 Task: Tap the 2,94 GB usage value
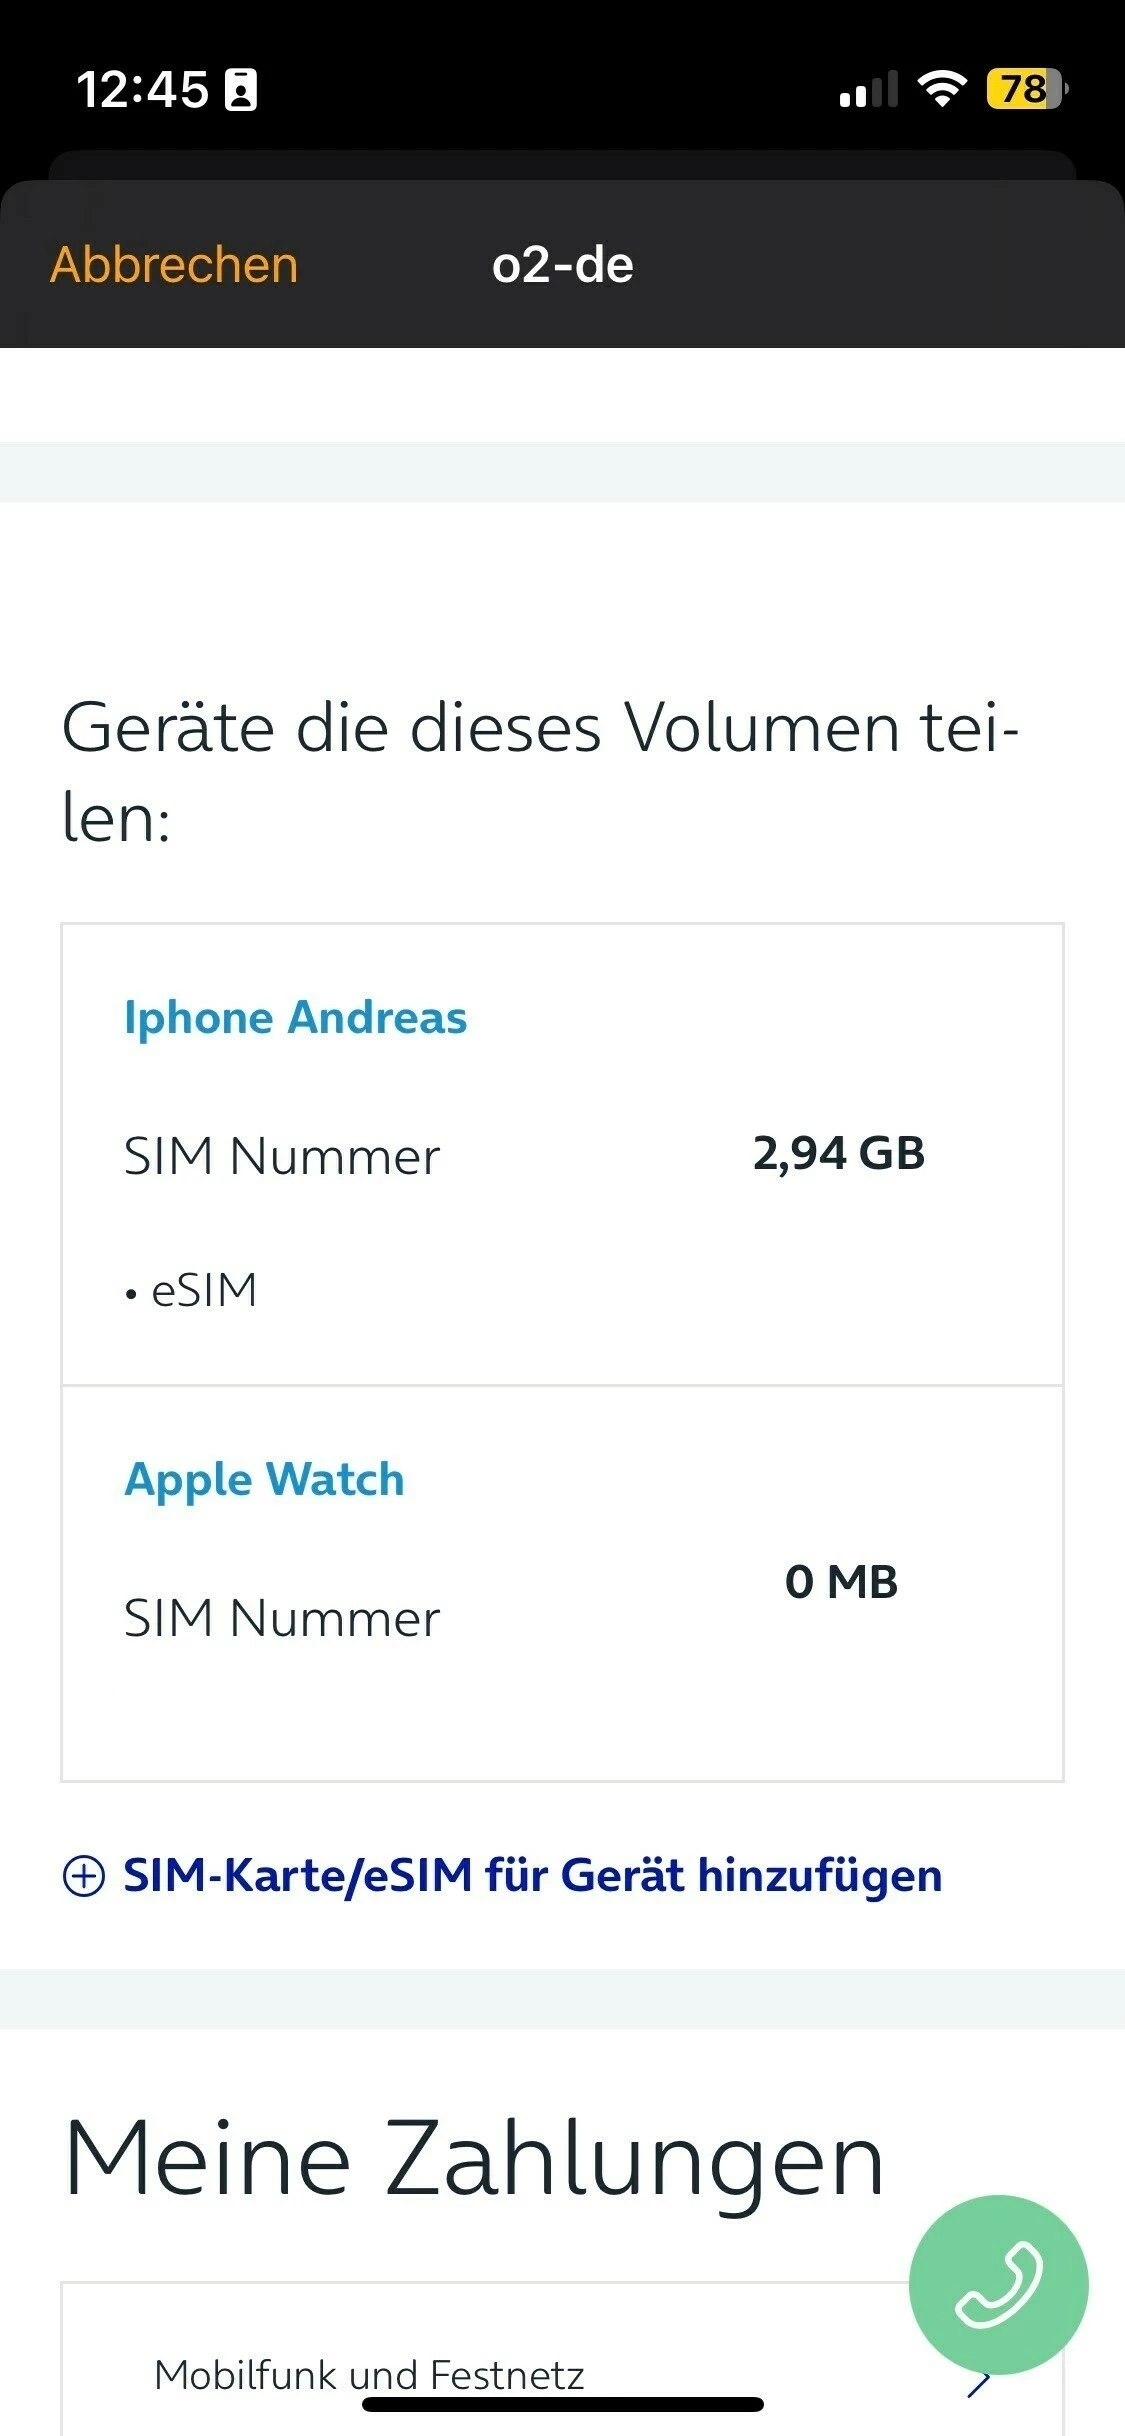click(838, 1153)
